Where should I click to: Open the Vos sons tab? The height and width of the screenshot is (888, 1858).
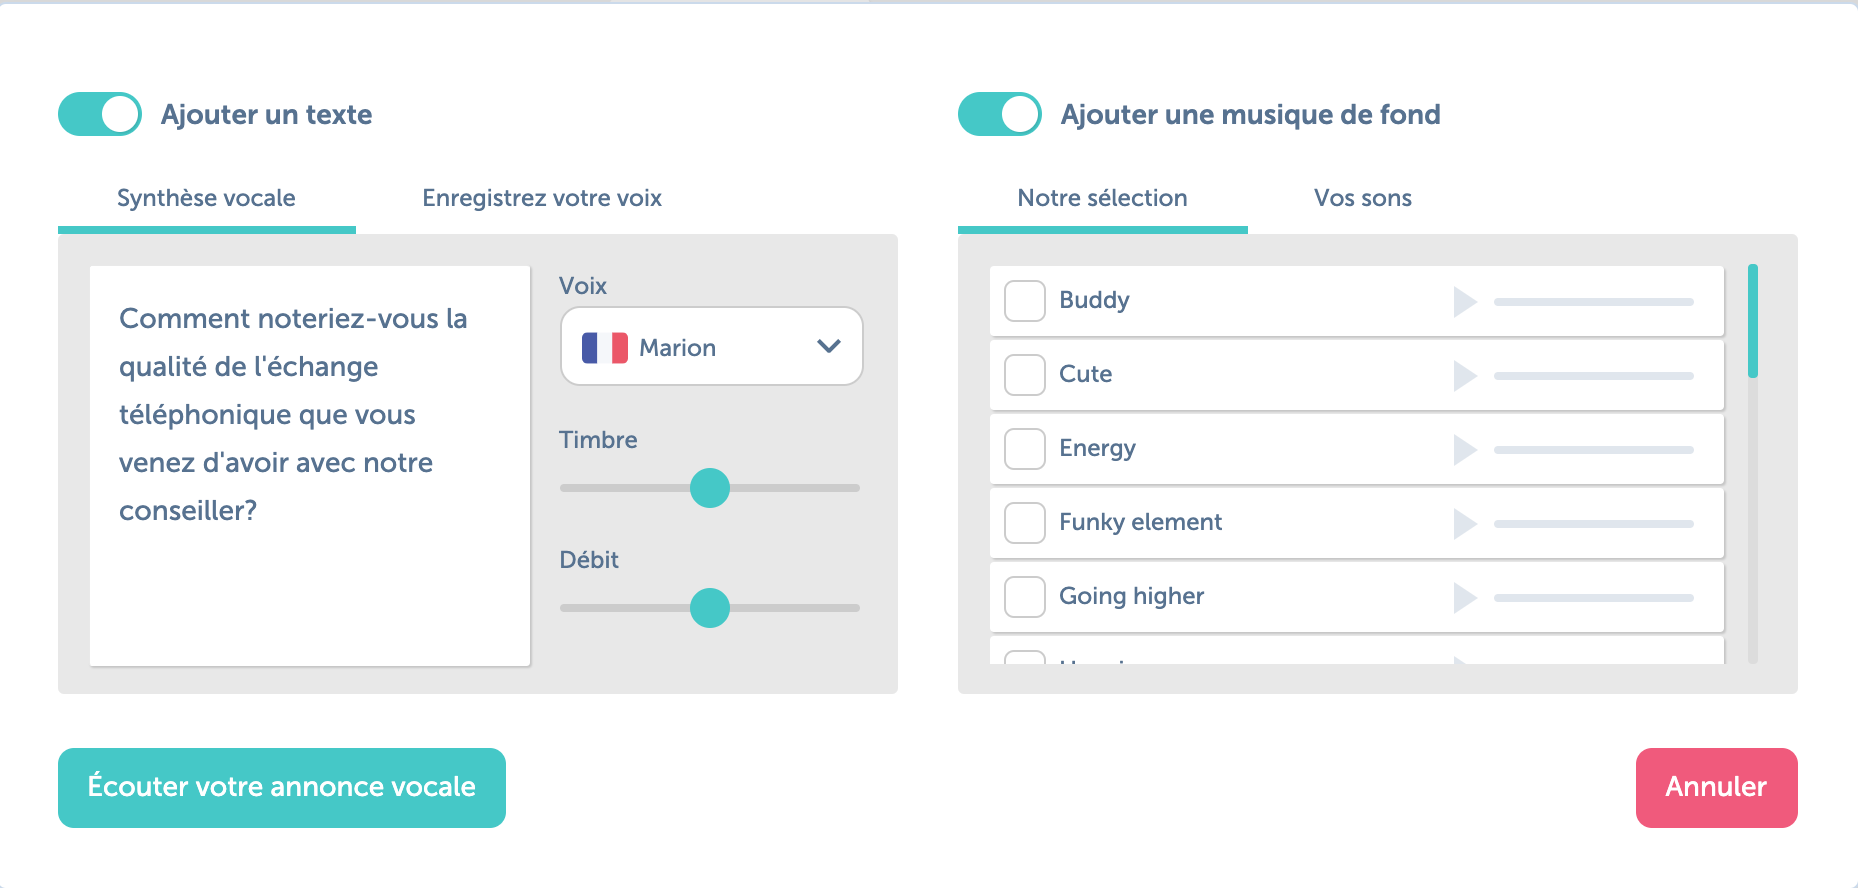click(1363, 198)
